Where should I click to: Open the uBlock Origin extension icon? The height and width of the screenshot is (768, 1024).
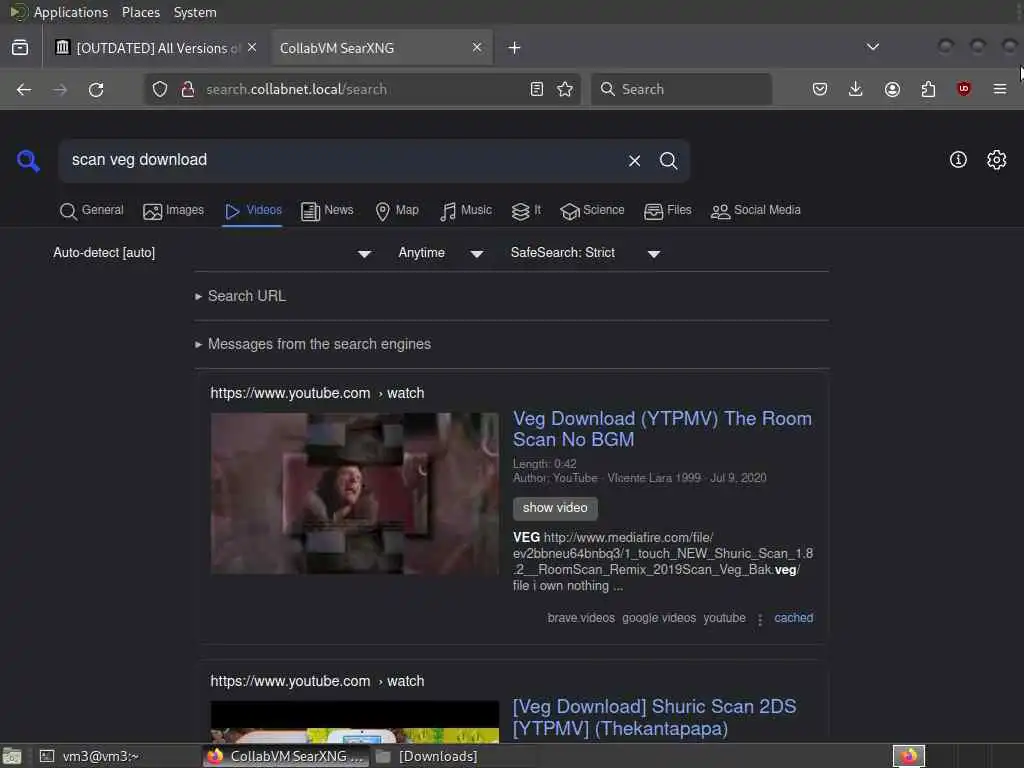coord(964,89)
